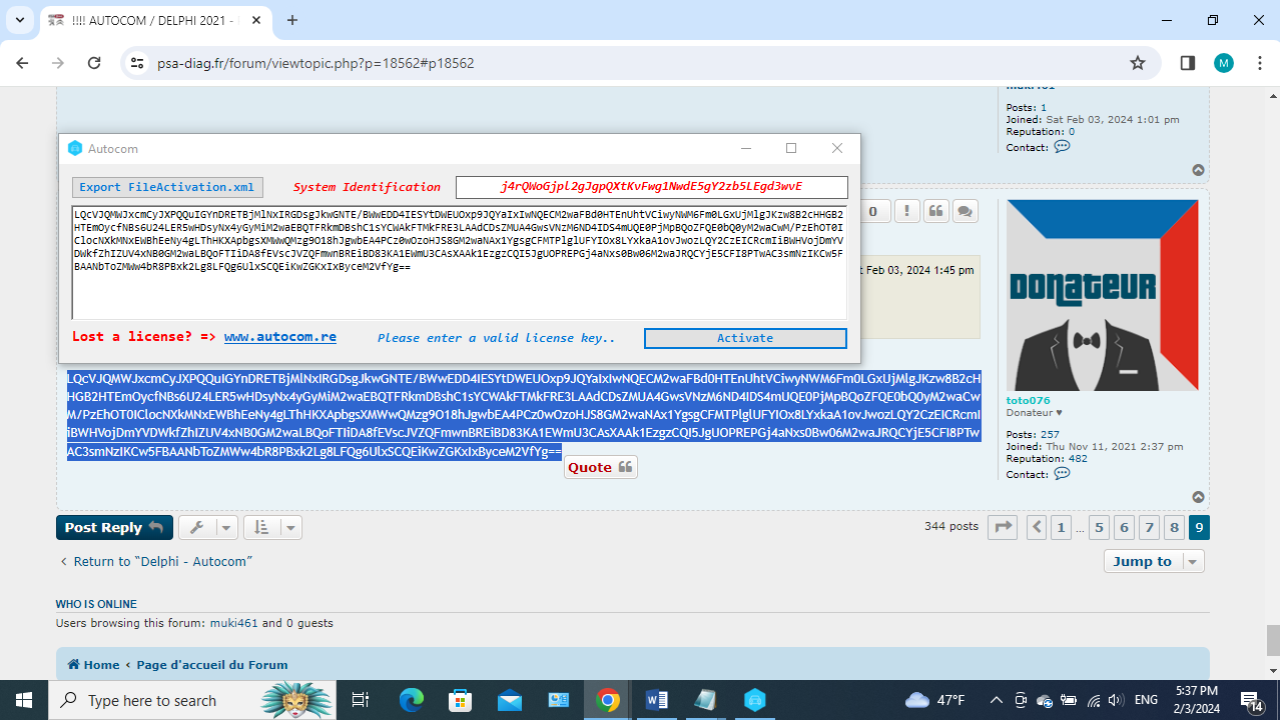
Task: Click the Home breadcrumb link
Action: coord(93,665)
